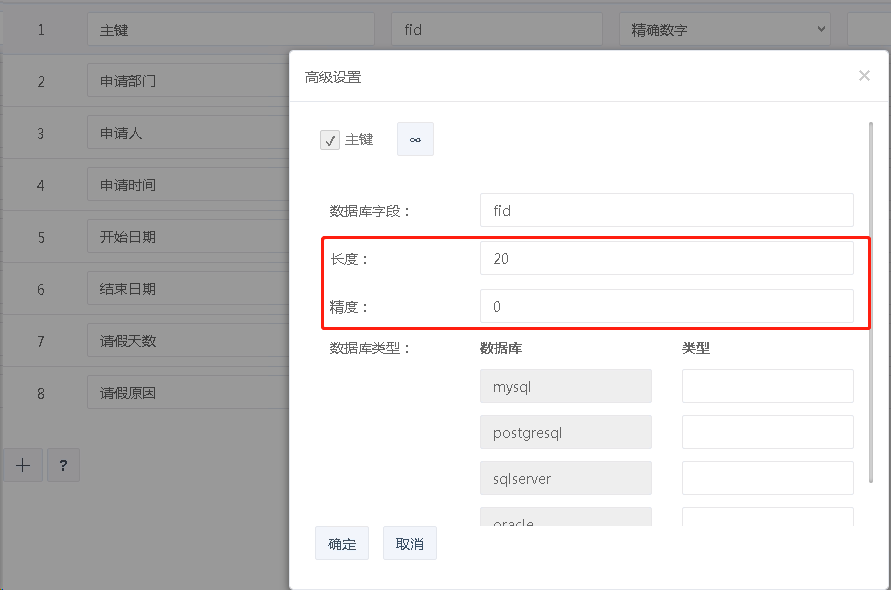
Task: Click the dialog's vertical scrollbar
Action: point(870,300)
